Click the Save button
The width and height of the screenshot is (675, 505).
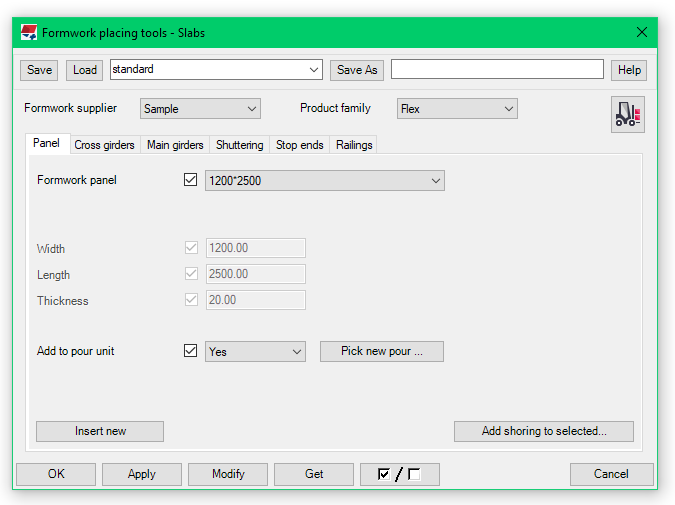[39, 70]
